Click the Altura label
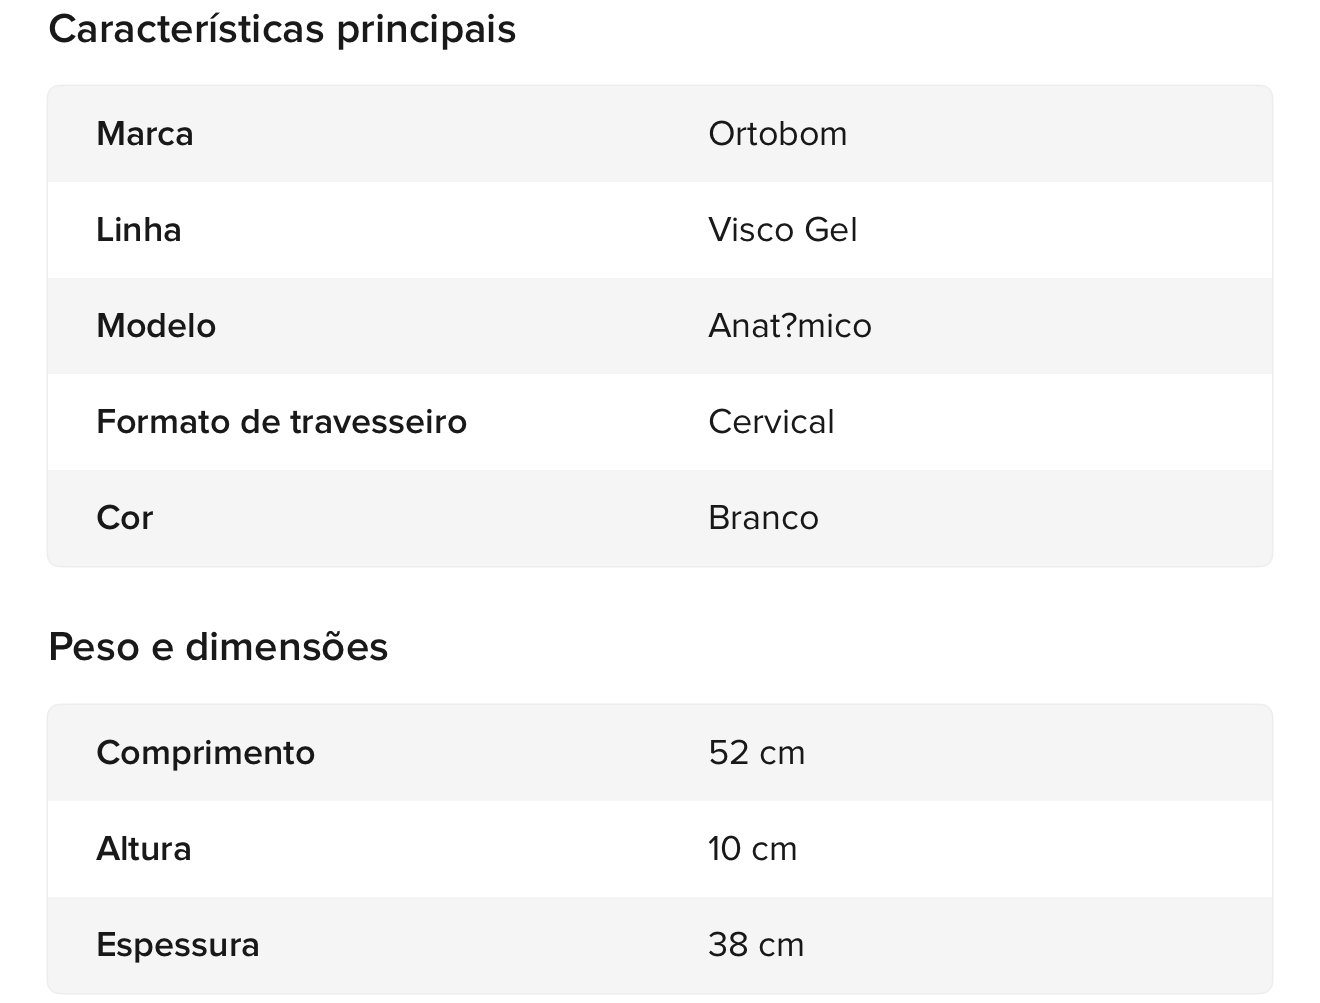This screenshot has height=1003, width=1320. (144, 849)
